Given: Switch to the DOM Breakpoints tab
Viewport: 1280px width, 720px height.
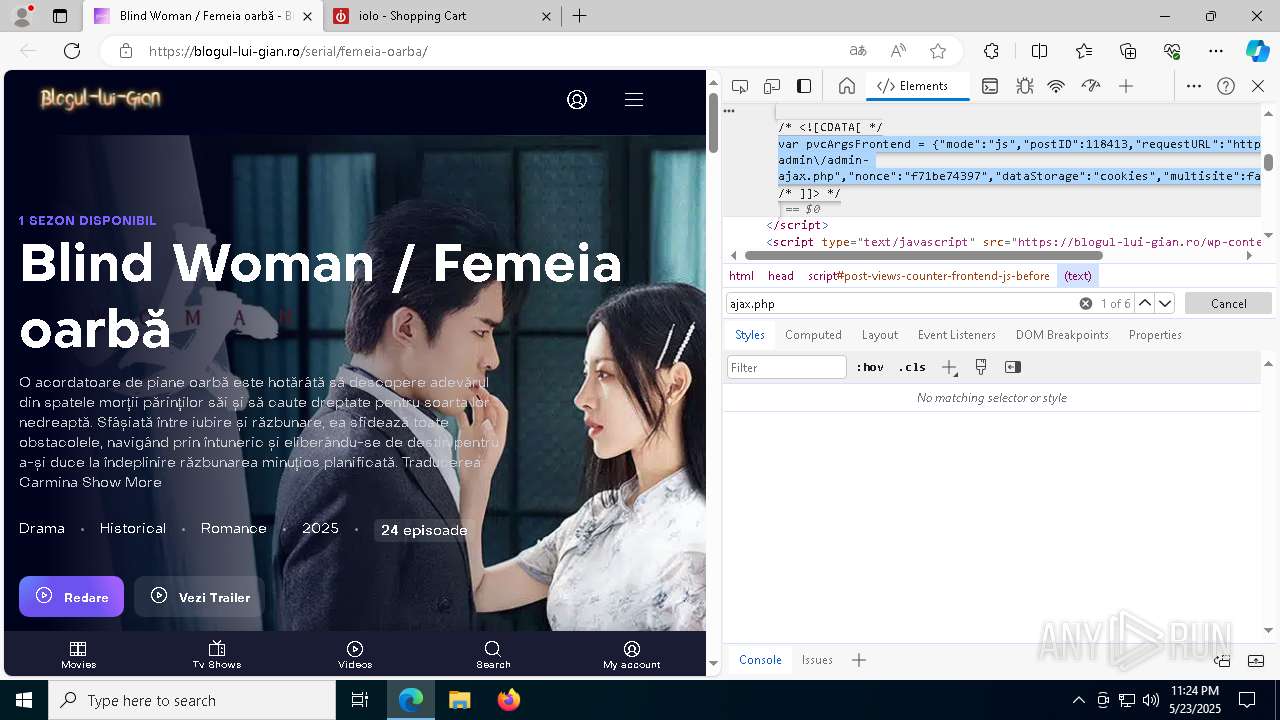Looking at the screenshot, I should (x=1062, y=335).
